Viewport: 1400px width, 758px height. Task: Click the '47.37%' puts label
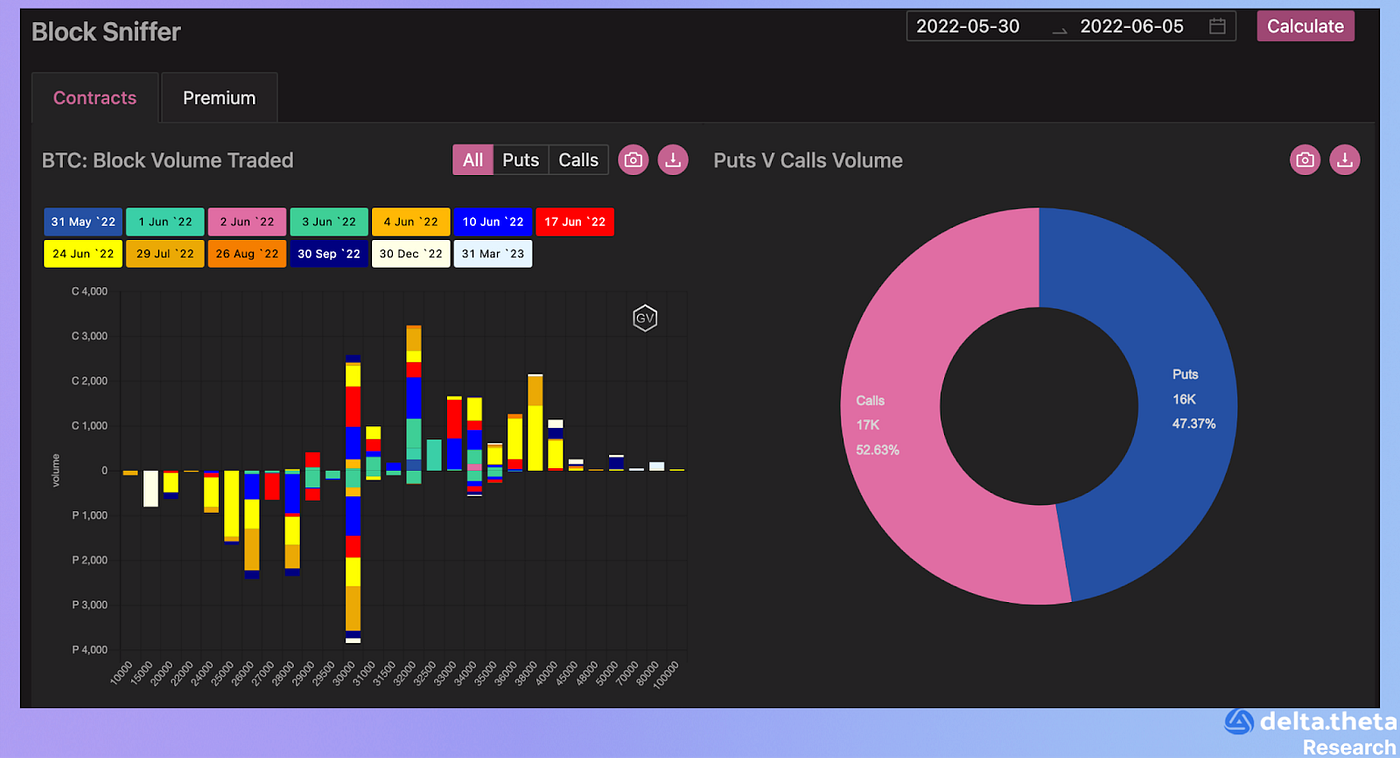[1194, 424]
